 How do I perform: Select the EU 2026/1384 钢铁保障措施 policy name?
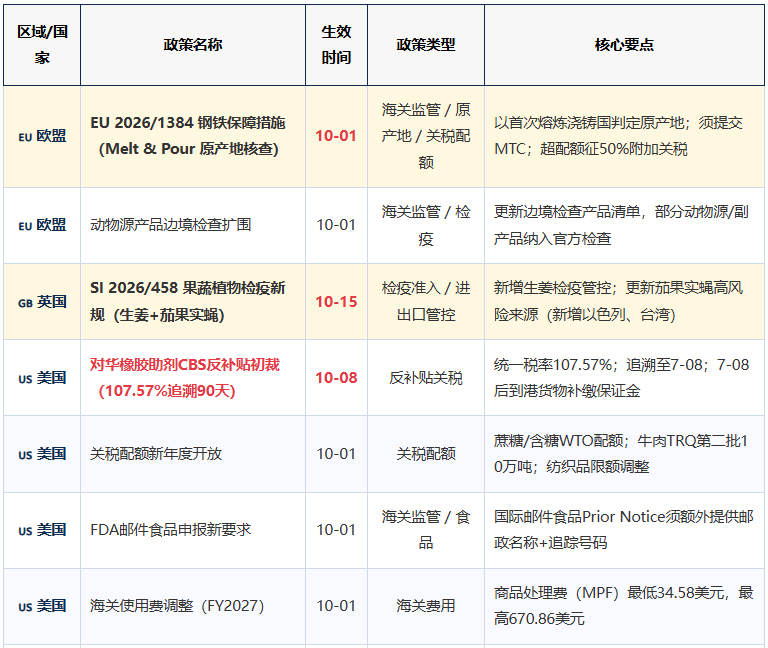click(188, 136)
